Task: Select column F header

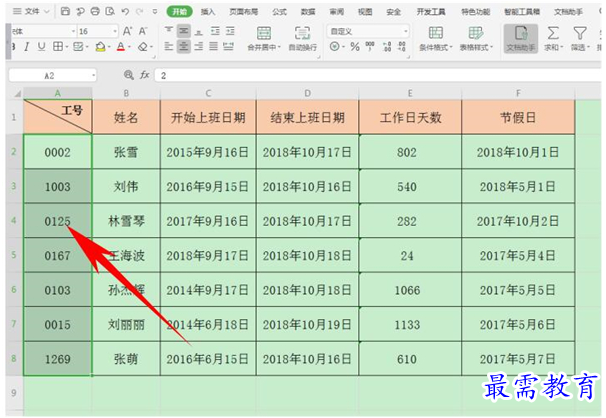Action: pos(518,93)
